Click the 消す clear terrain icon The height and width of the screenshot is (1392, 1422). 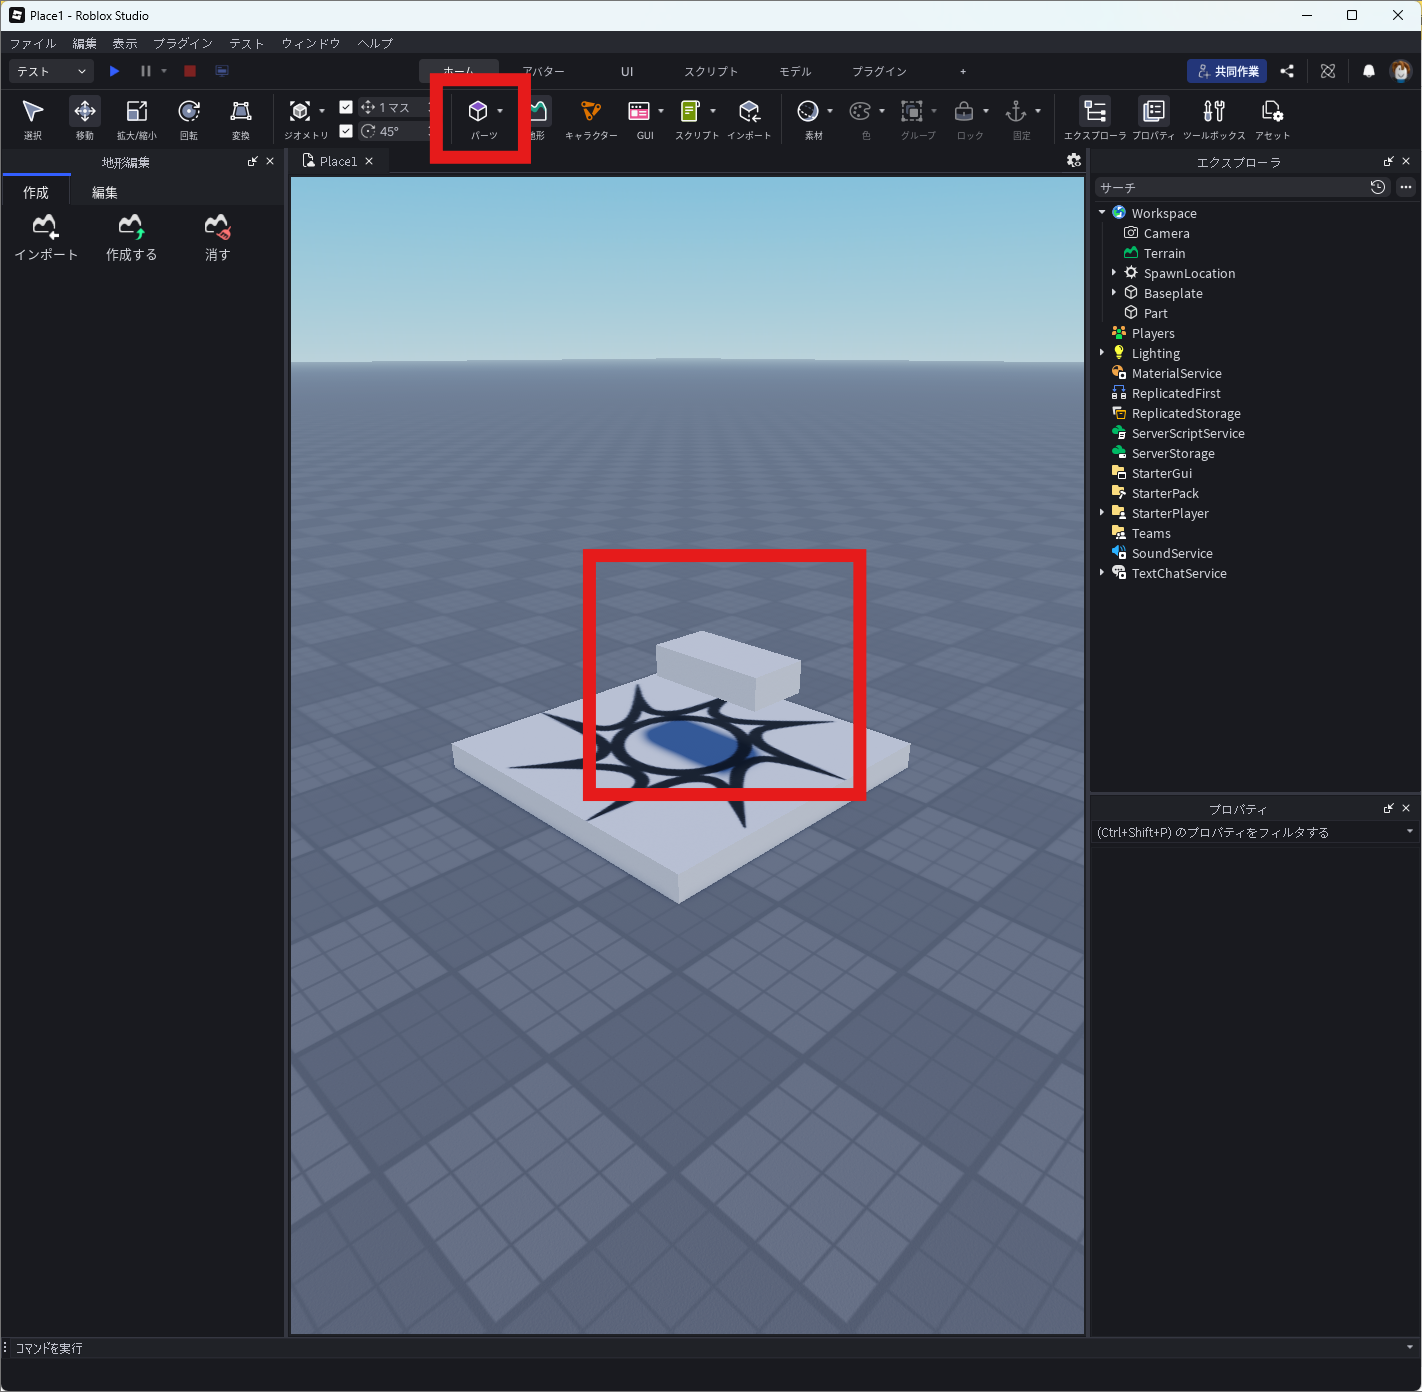217,237
